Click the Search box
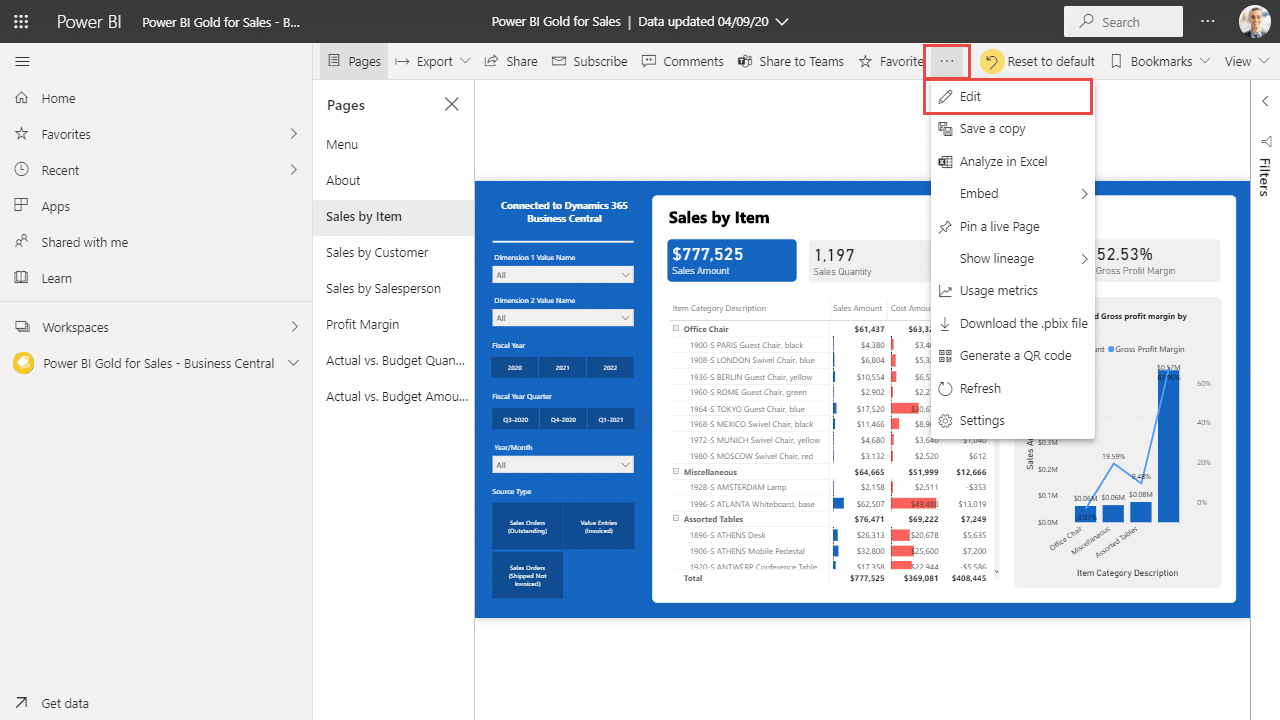Image resolution: width=1280 pixels, height=720 pixels. [1123, 21]
